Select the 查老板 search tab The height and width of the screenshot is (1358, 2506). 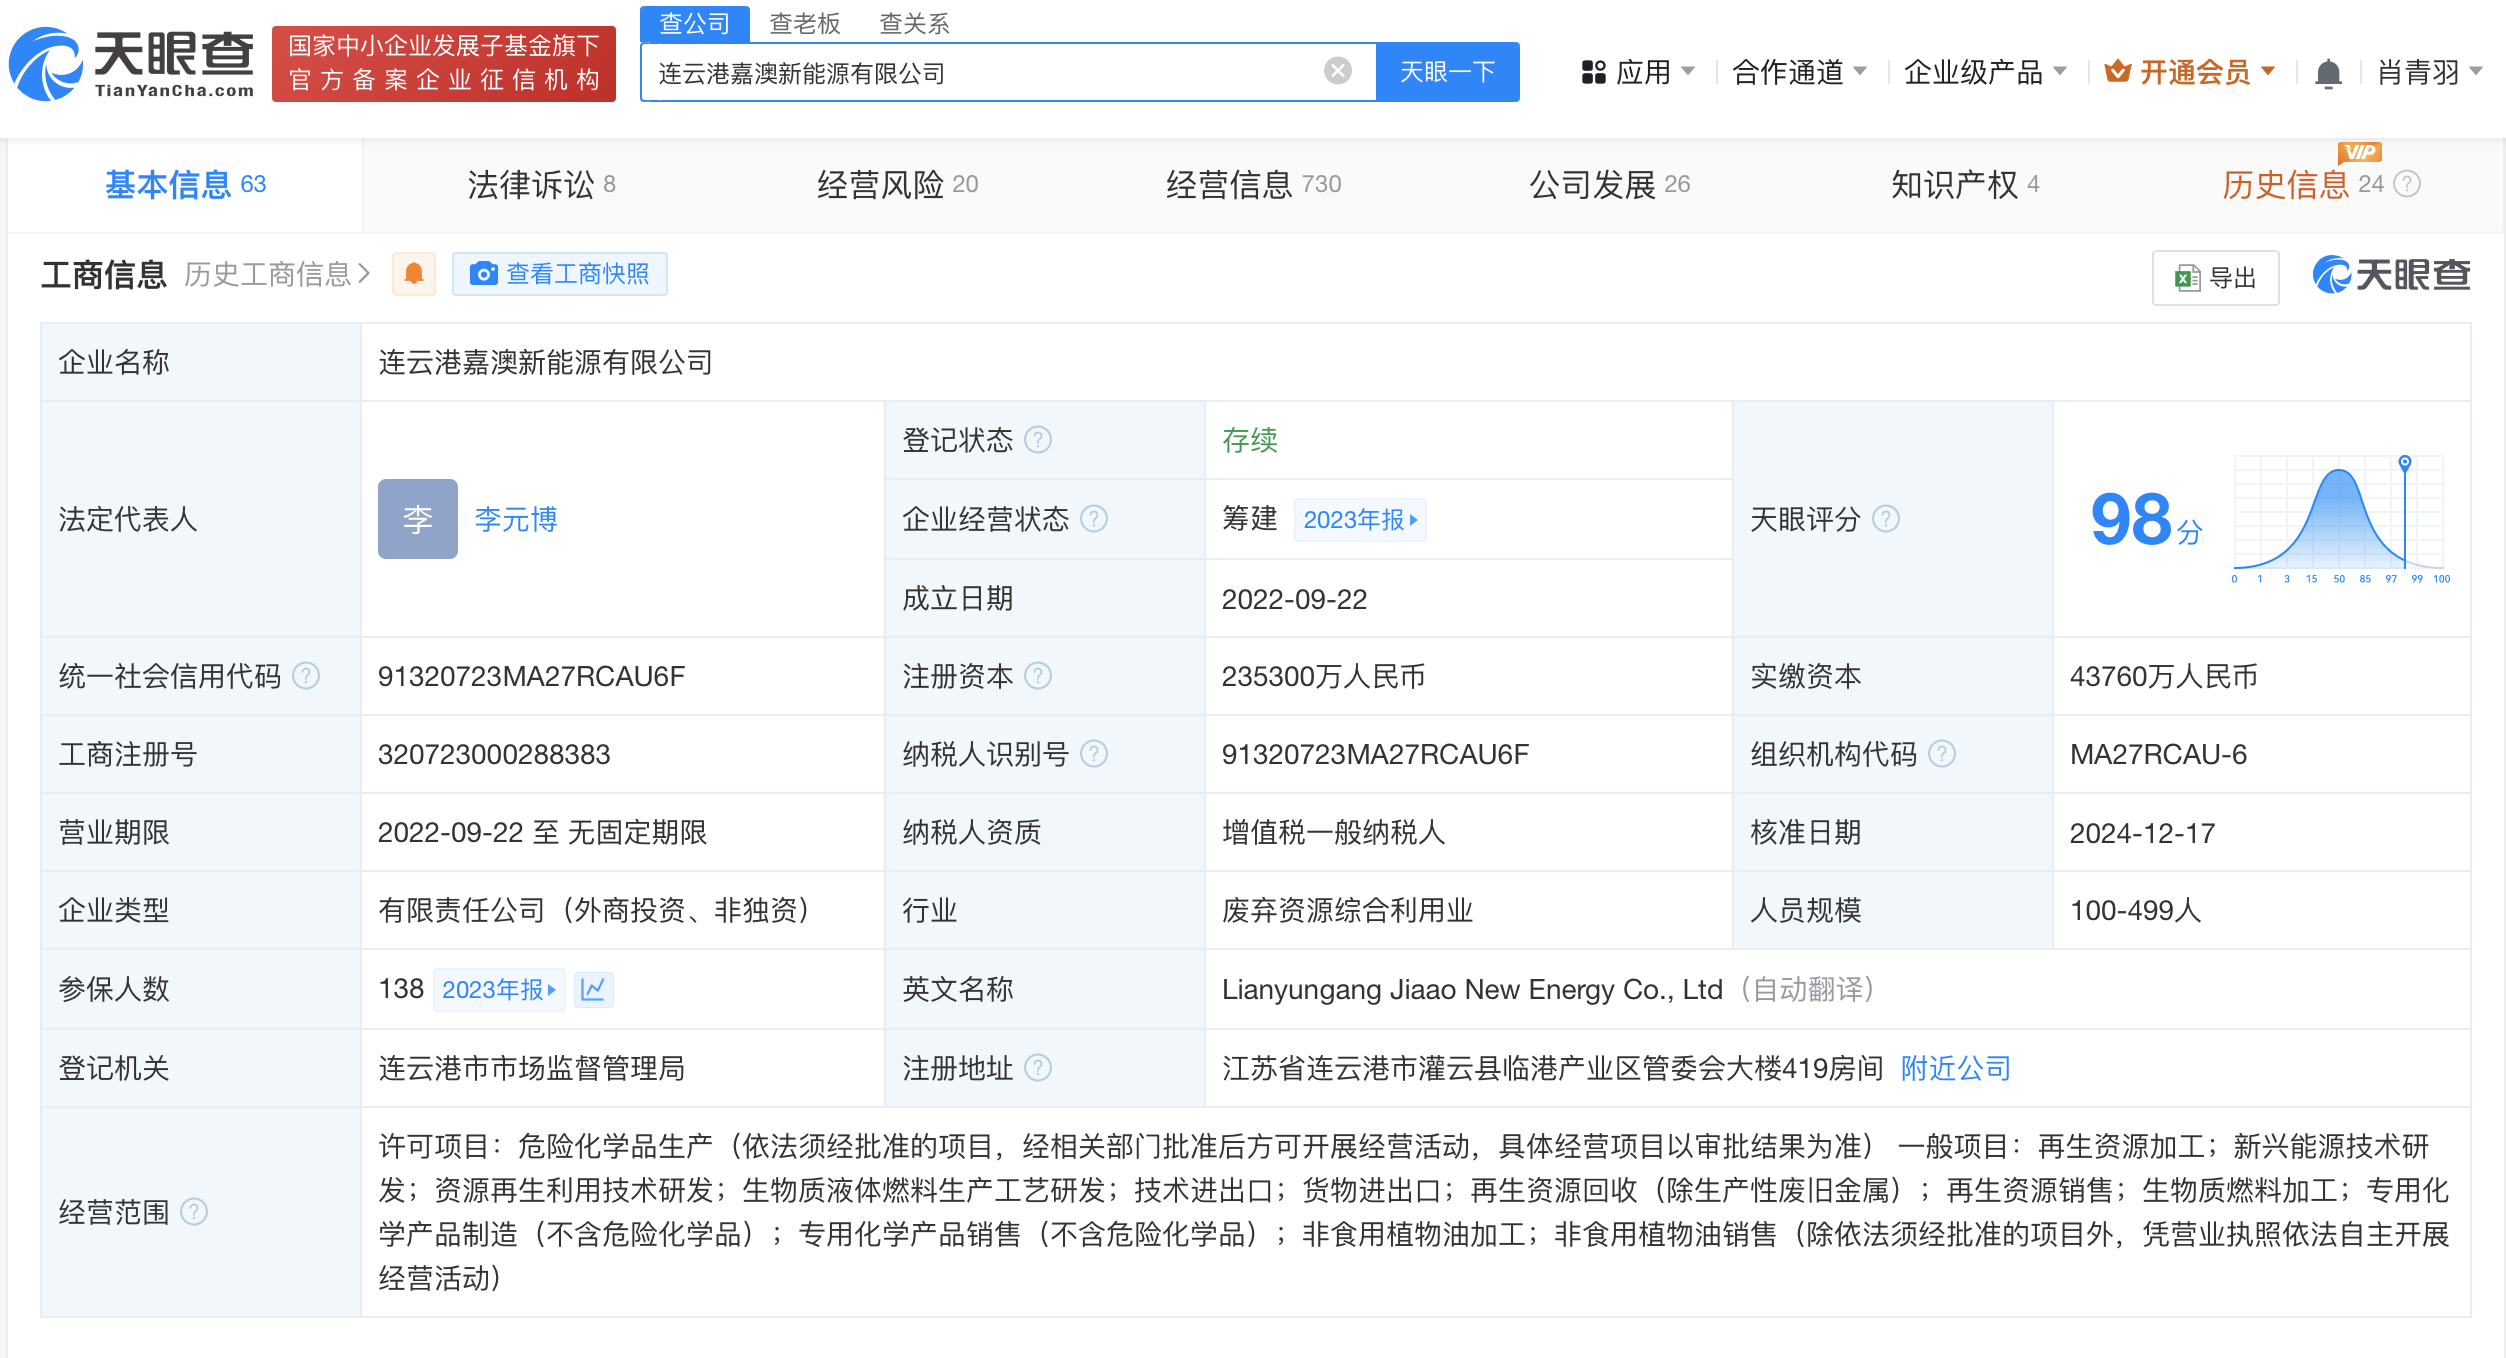click(805, 23)
